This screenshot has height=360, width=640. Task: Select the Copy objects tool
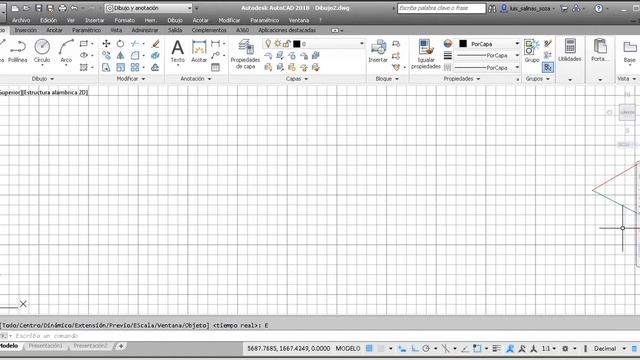click(x=106, y=55)
